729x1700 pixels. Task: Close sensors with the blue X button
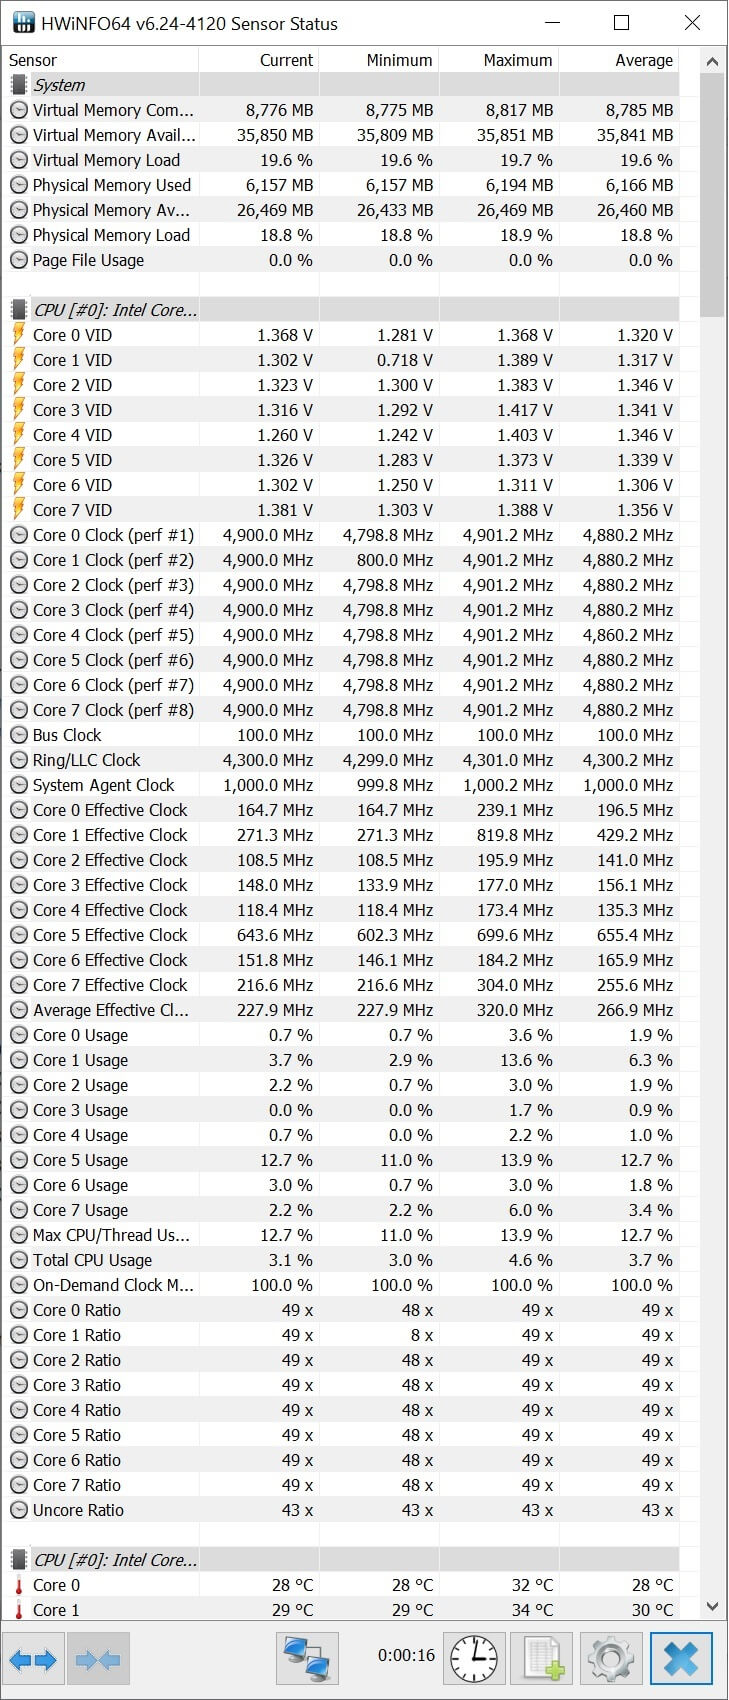[x=681, y=1660]
